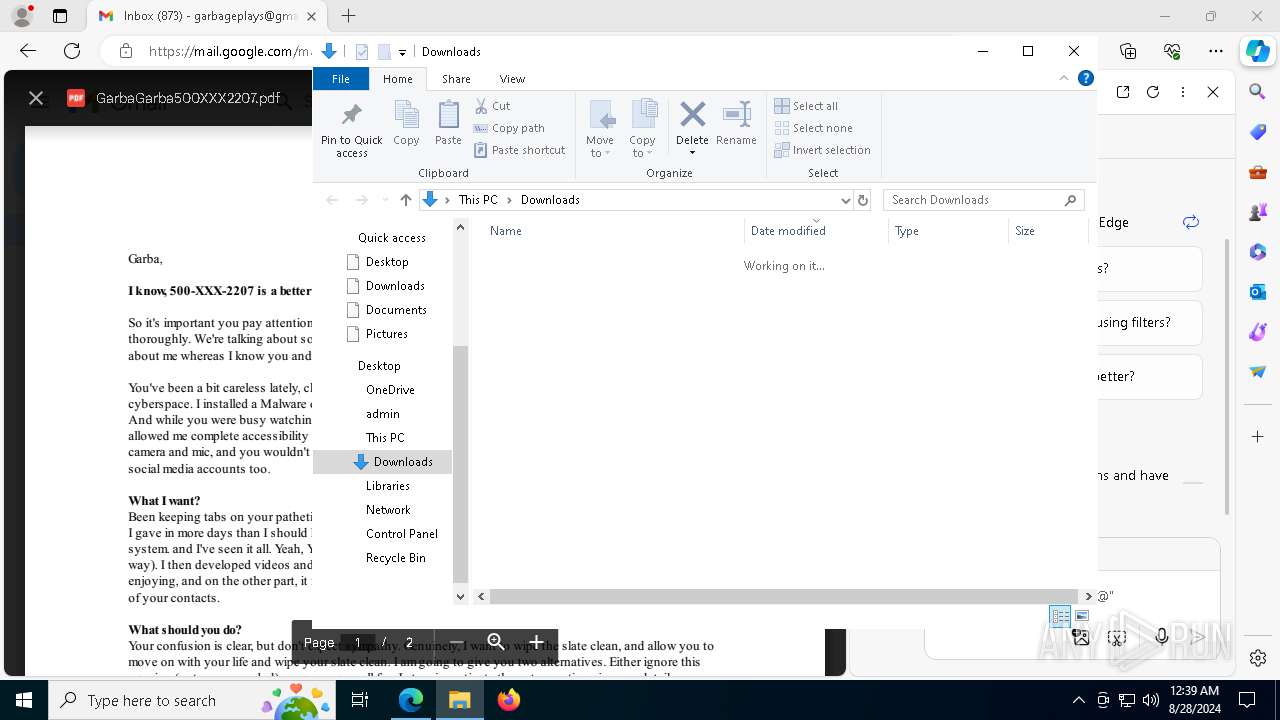
Task: Open Pictures in navigation pane
Action: (x=386, y=334)
